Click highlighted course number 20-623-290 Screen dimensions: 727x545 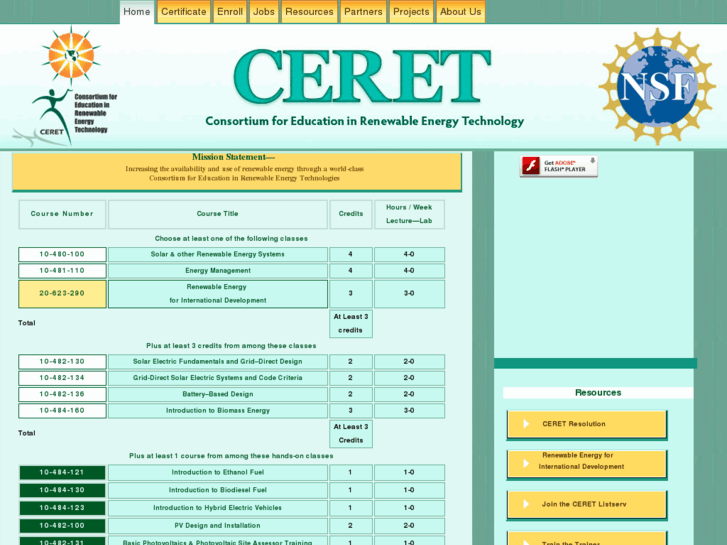pyautogui.click(x=62, y=294)
